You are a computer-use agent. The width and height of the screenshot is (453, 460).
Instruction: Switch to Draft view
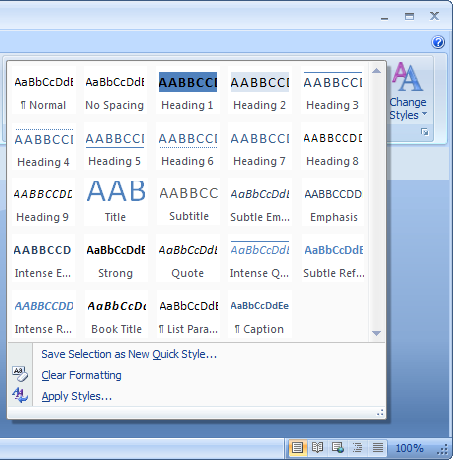point(378,448)
